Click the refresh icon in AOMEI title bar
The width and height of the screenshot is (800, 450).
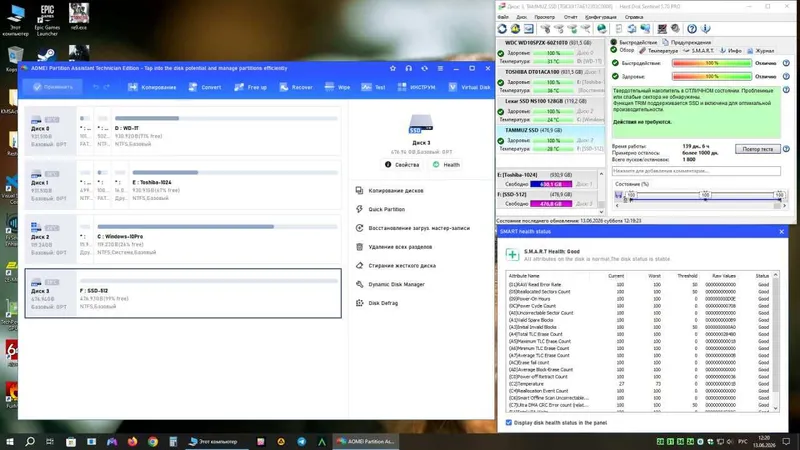coord(424,68)
